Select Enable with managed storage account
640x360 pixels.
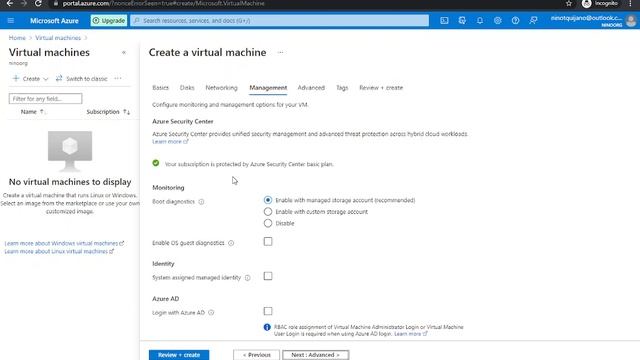(268, 200)
